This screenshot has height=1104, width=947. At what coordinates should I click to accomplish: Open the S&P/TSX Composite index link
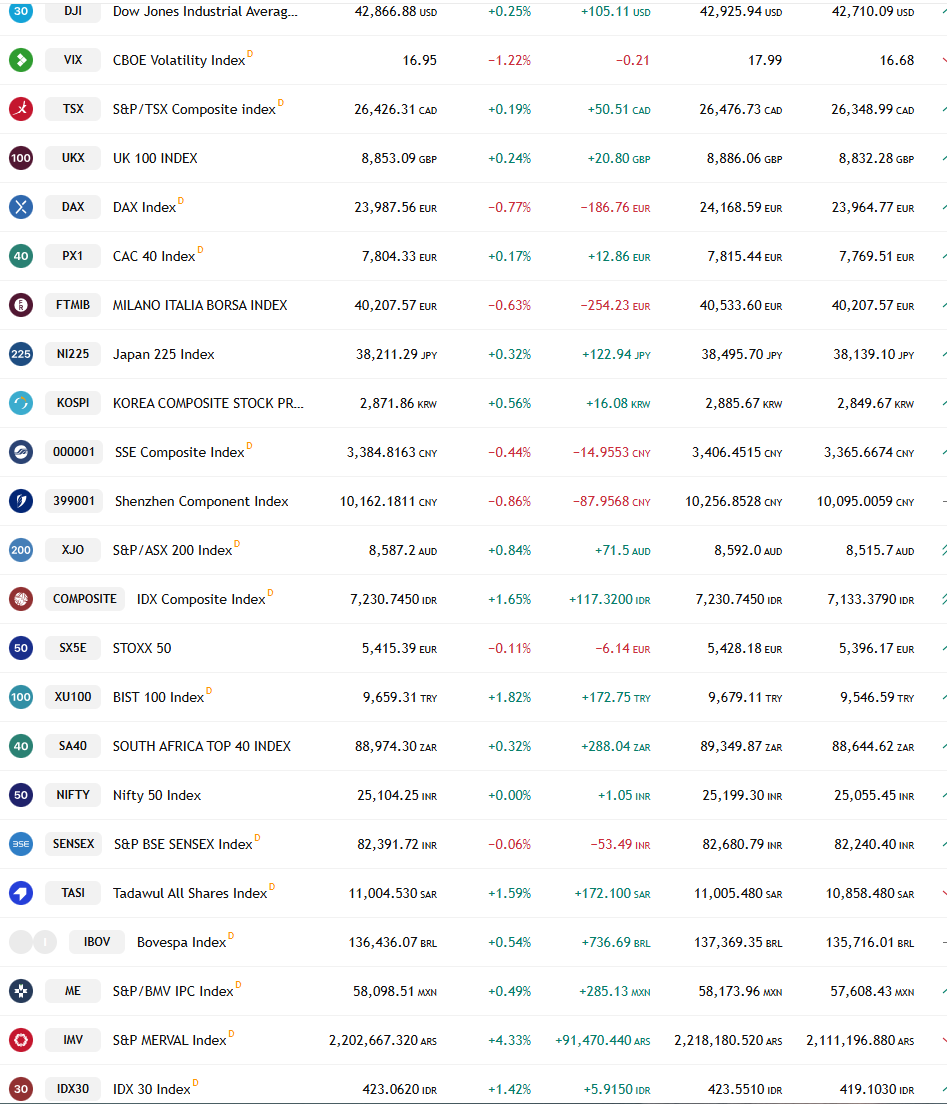coord(194,109)
